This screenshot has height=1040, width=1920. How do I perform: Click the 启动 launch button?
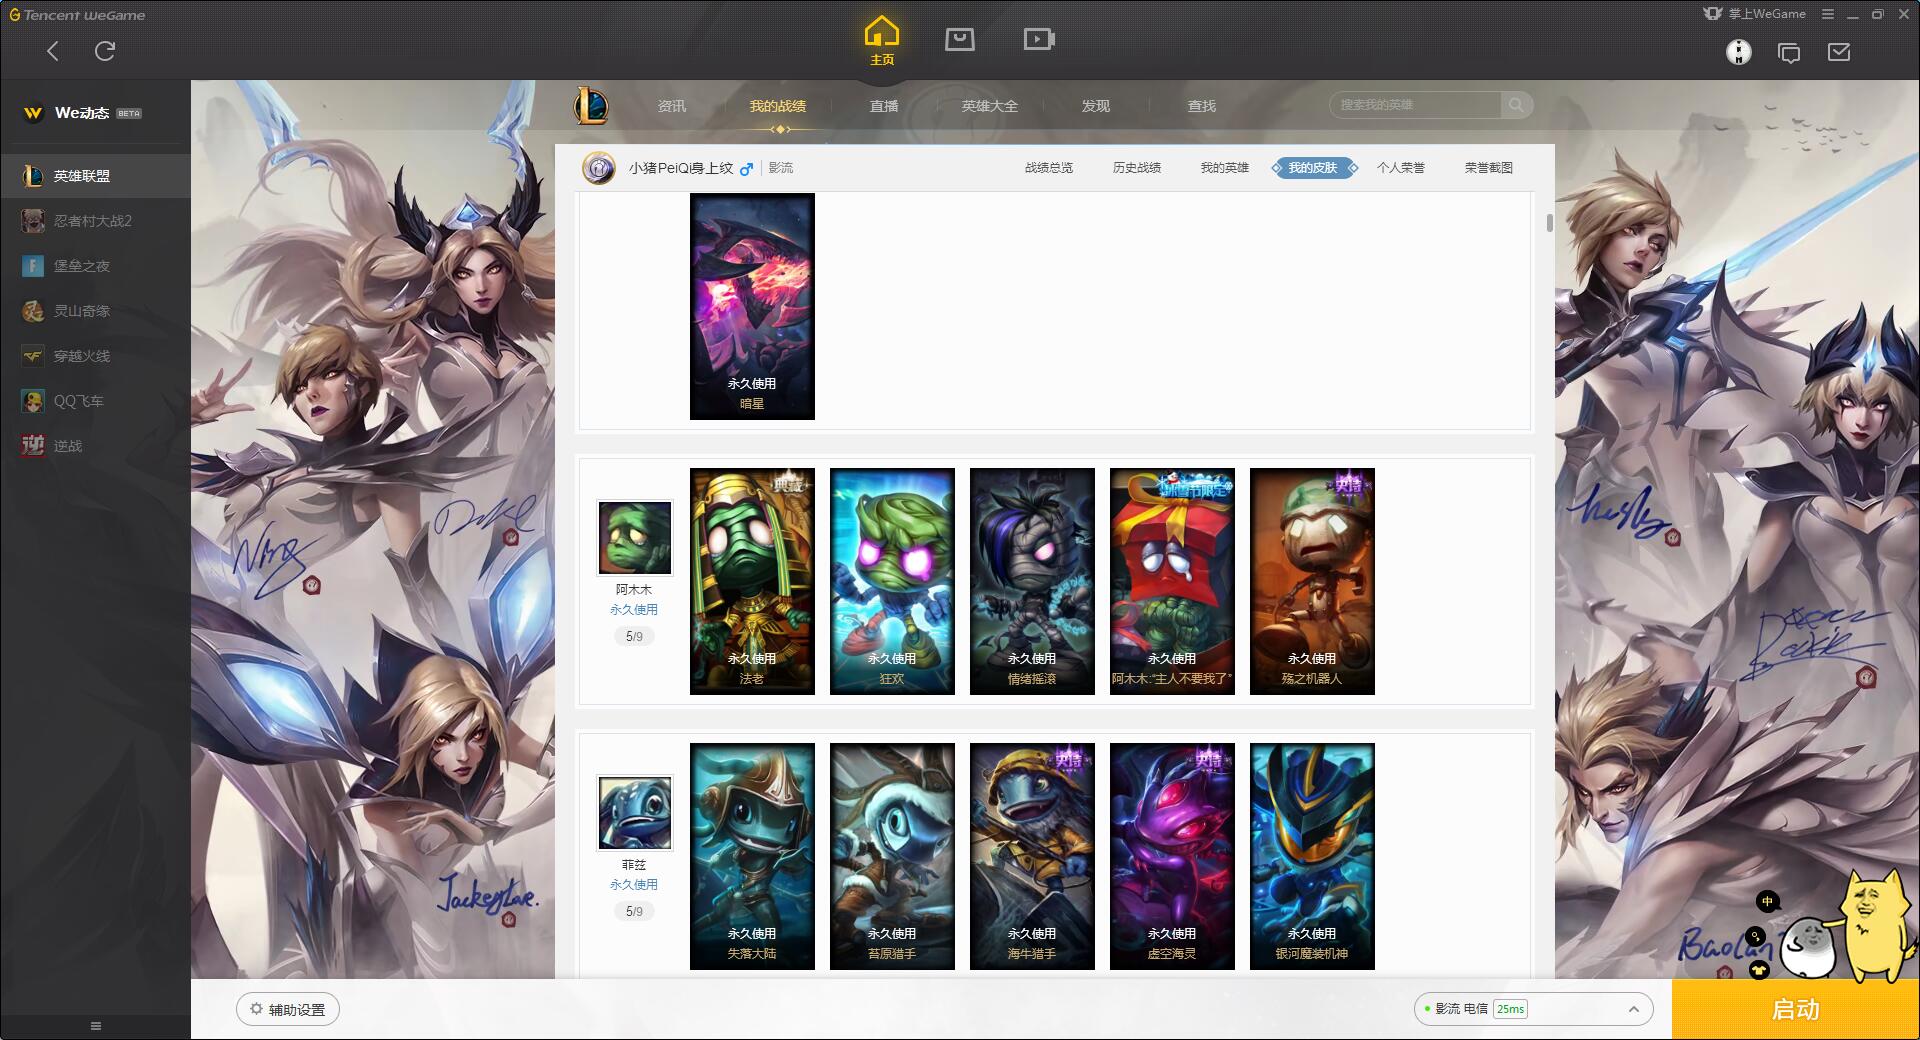tap(1796, 1009)
